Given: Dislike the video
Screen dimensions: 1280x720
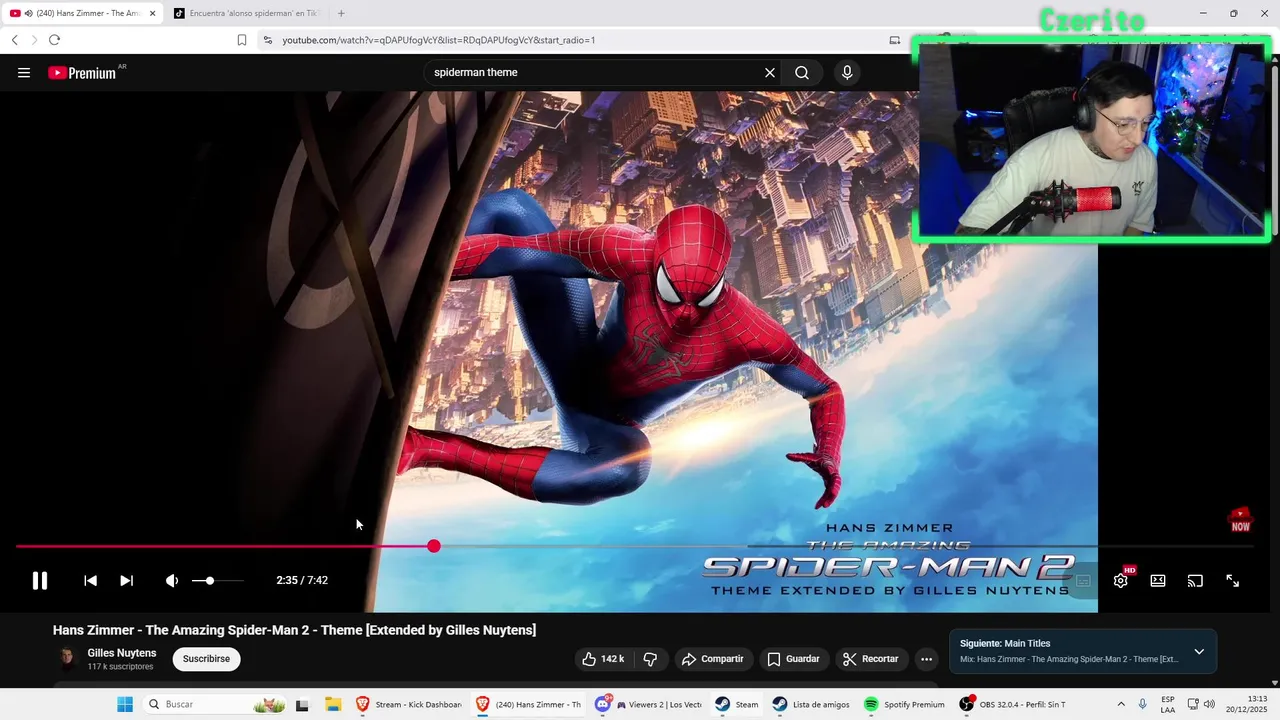Looking at the screenshot, I should point(650,659).
